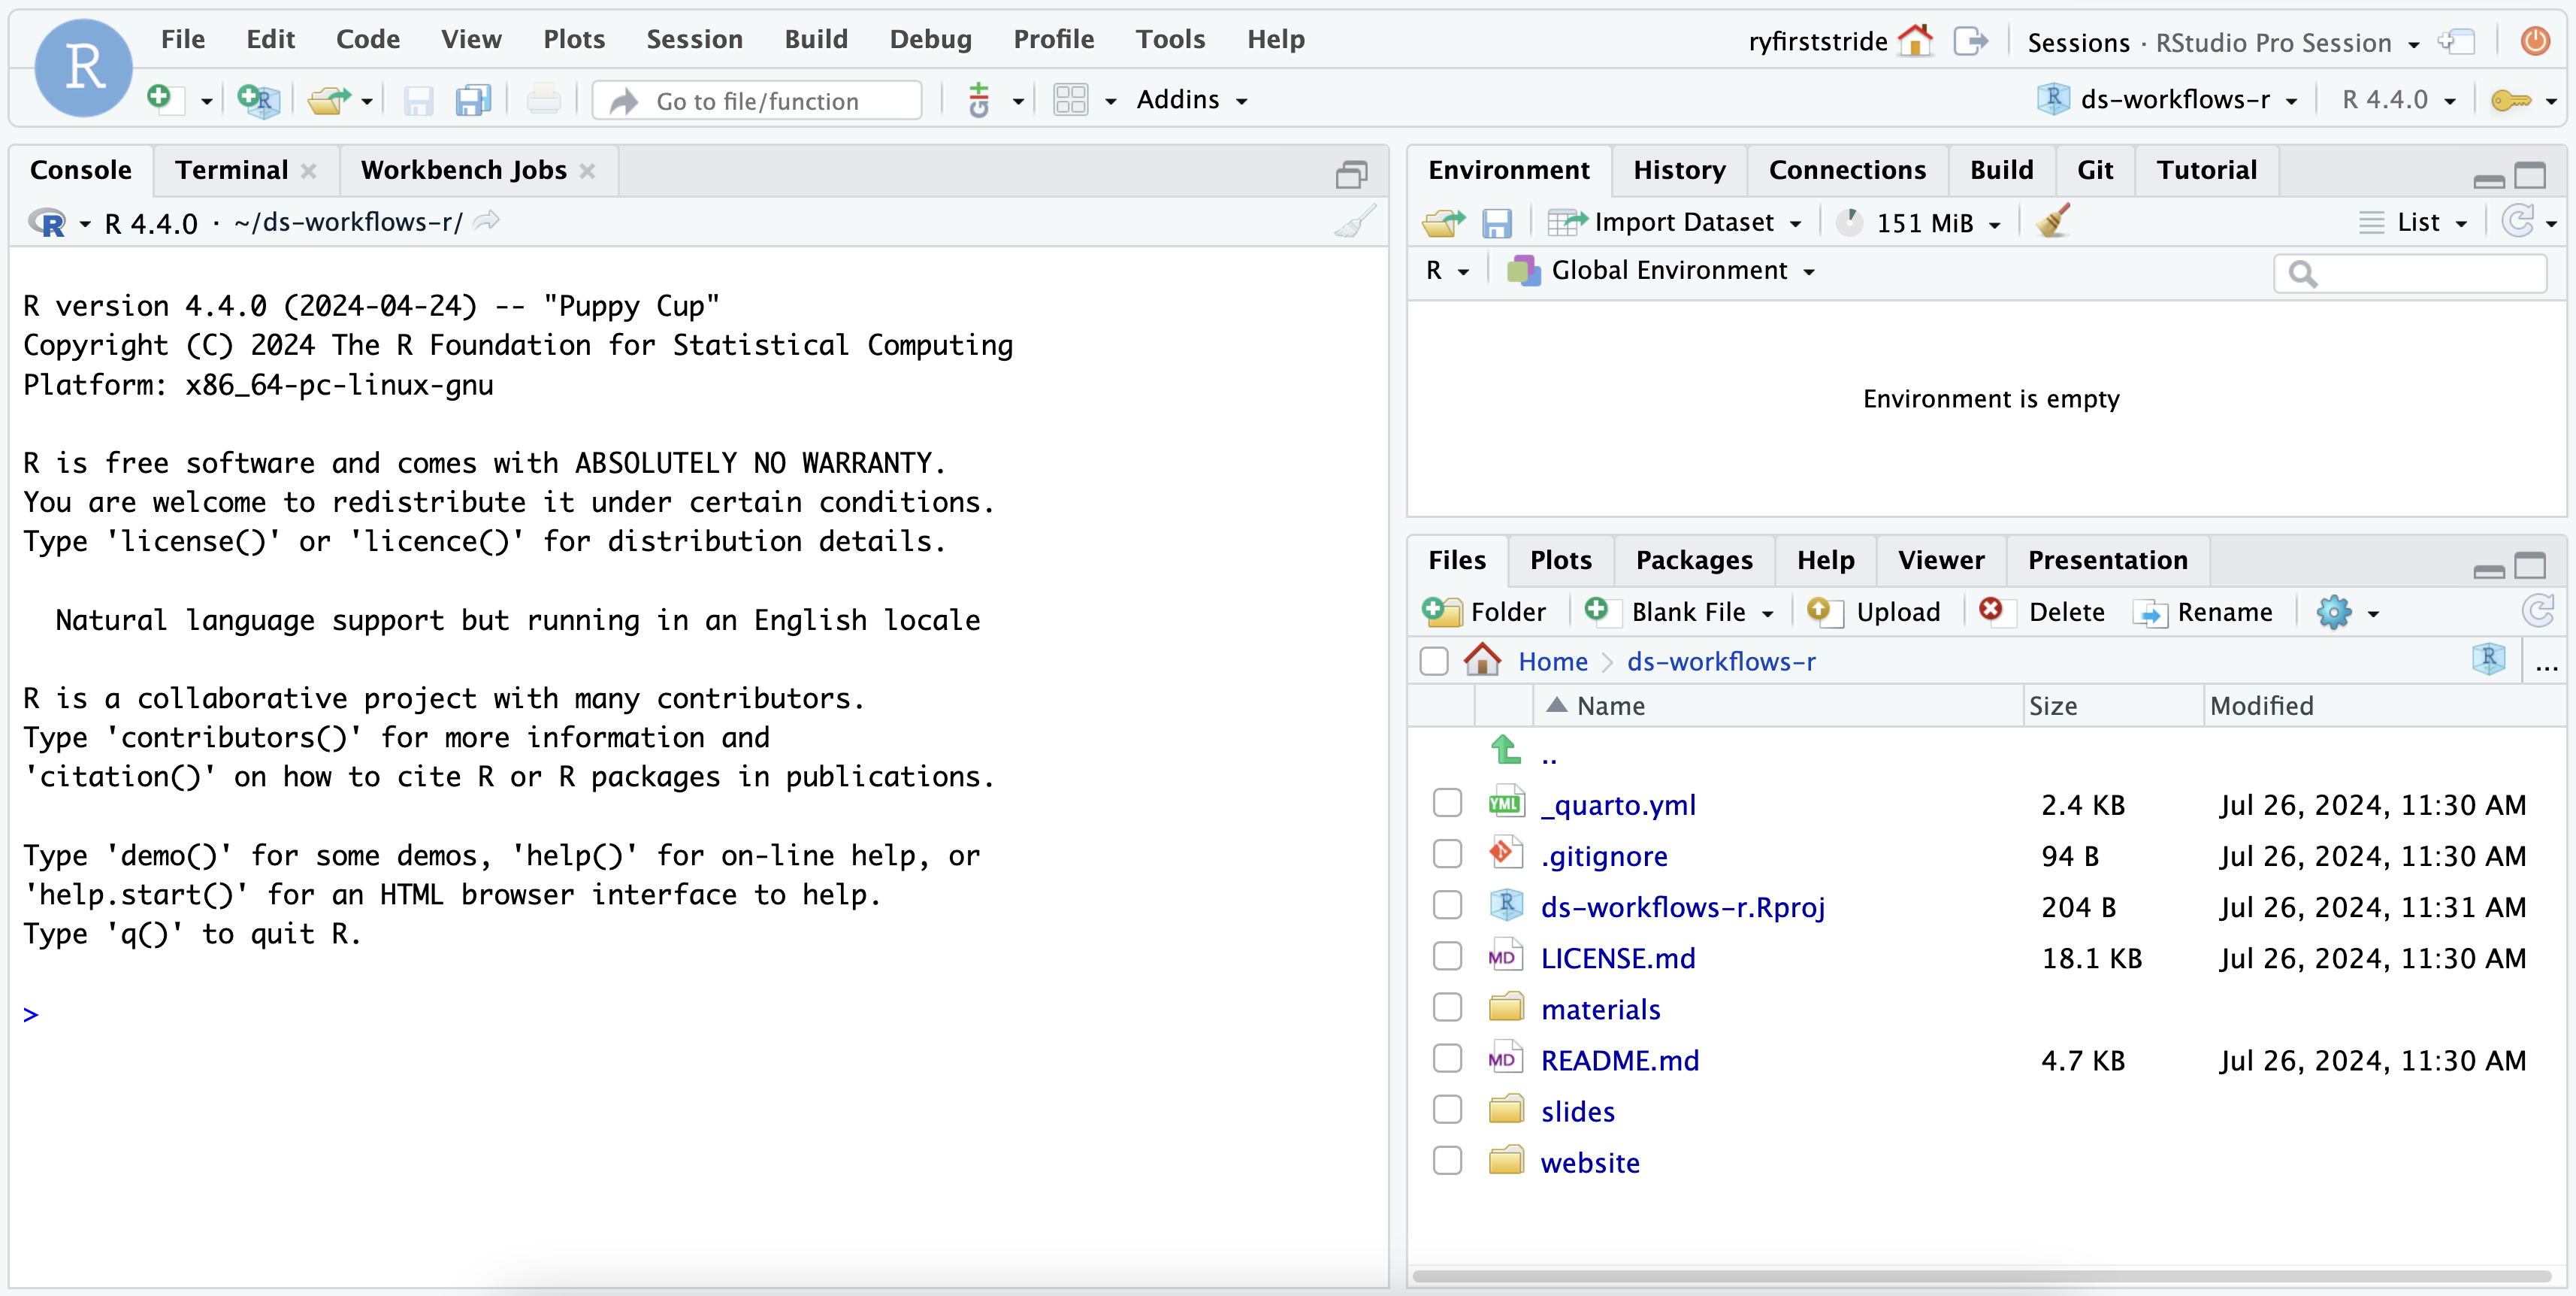Check the README.md file checkbox

1447,1059
